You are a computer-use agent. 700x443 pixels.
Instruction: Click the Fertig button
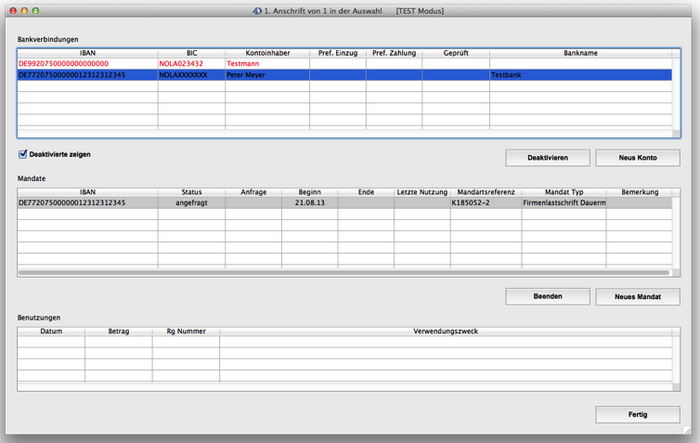pos(637,414)
